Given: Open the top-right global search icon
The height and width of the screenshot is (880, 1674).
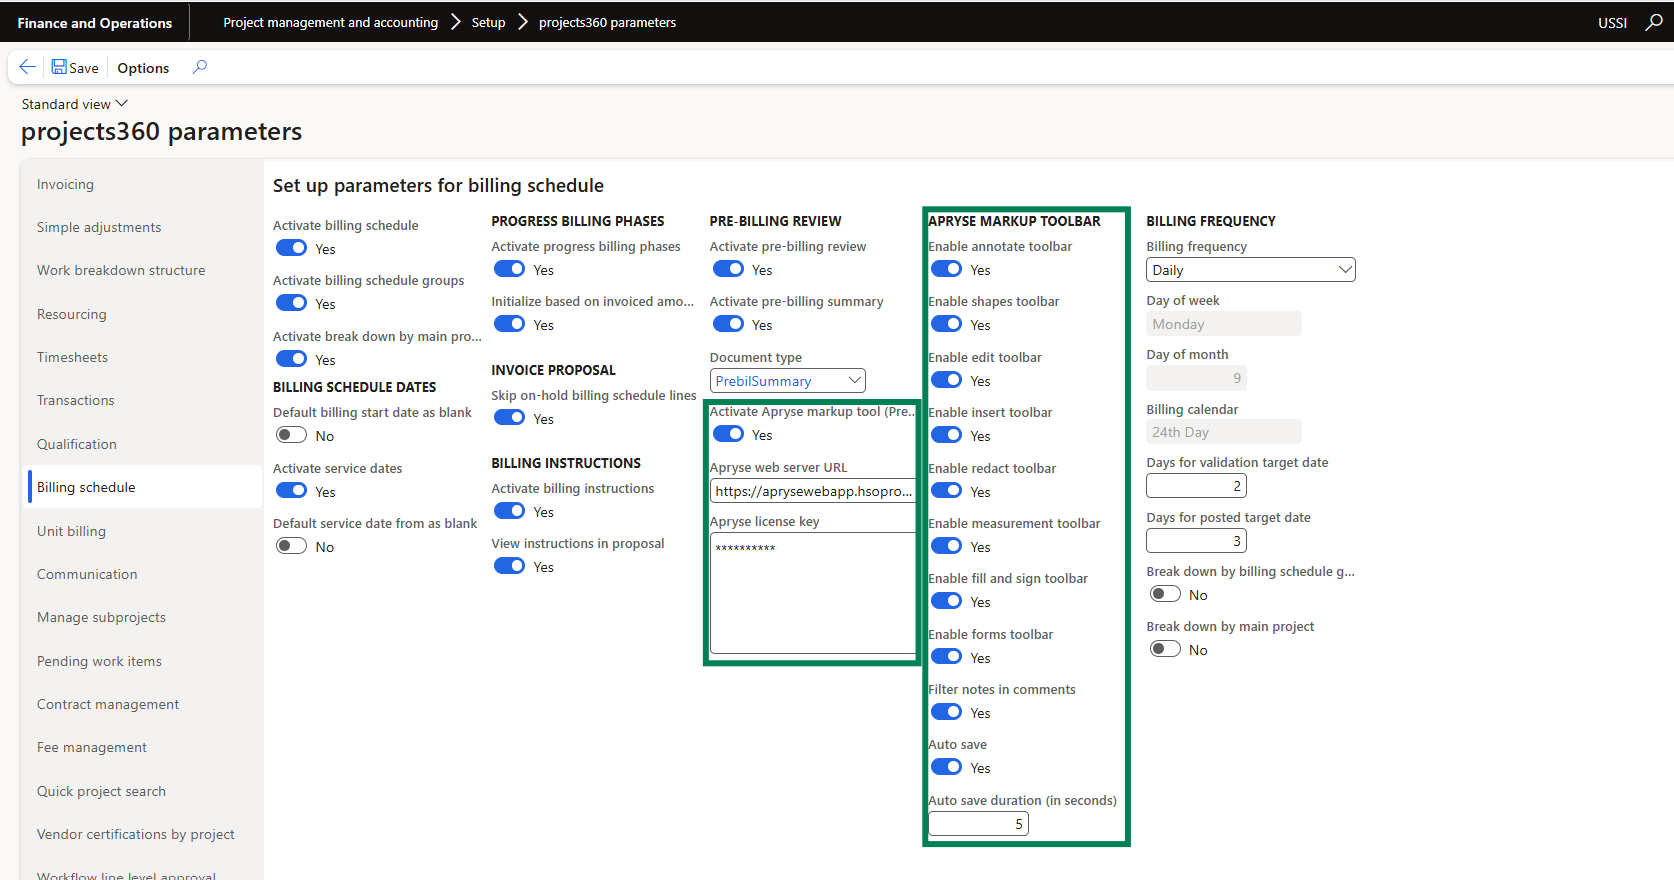Looking at the screenshot, I should (1654, 22).
